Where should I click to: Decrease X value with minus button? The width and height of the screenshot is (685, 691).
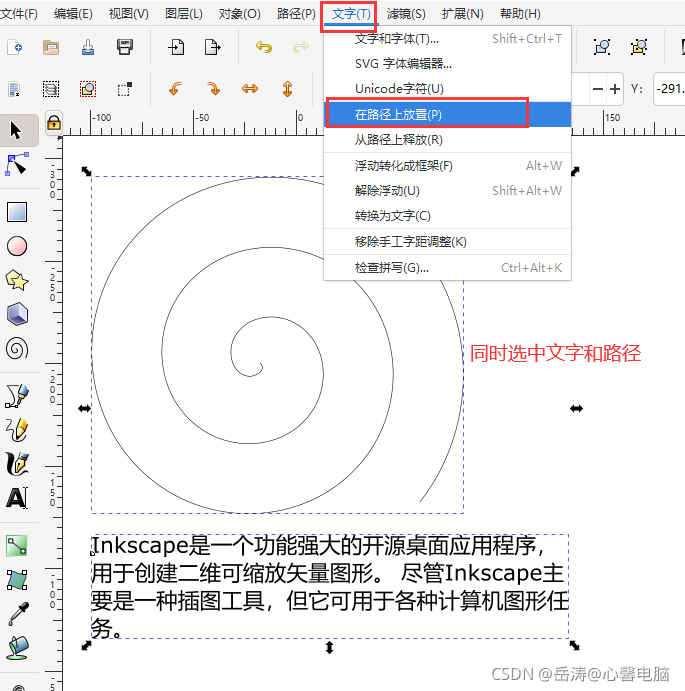pos(598,89)
